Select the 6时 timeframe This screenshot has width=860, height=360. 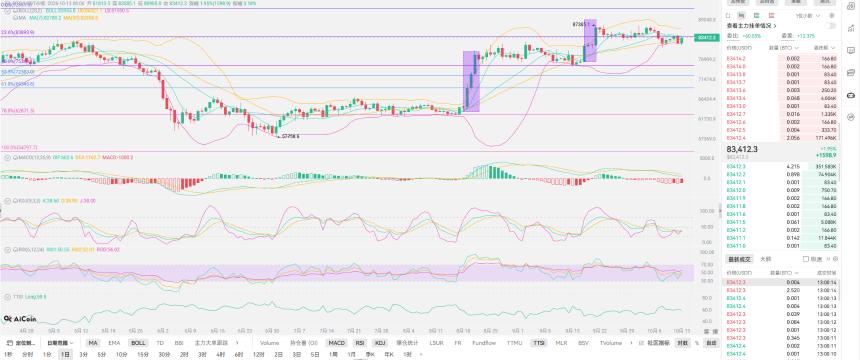[x=239, y=355]
